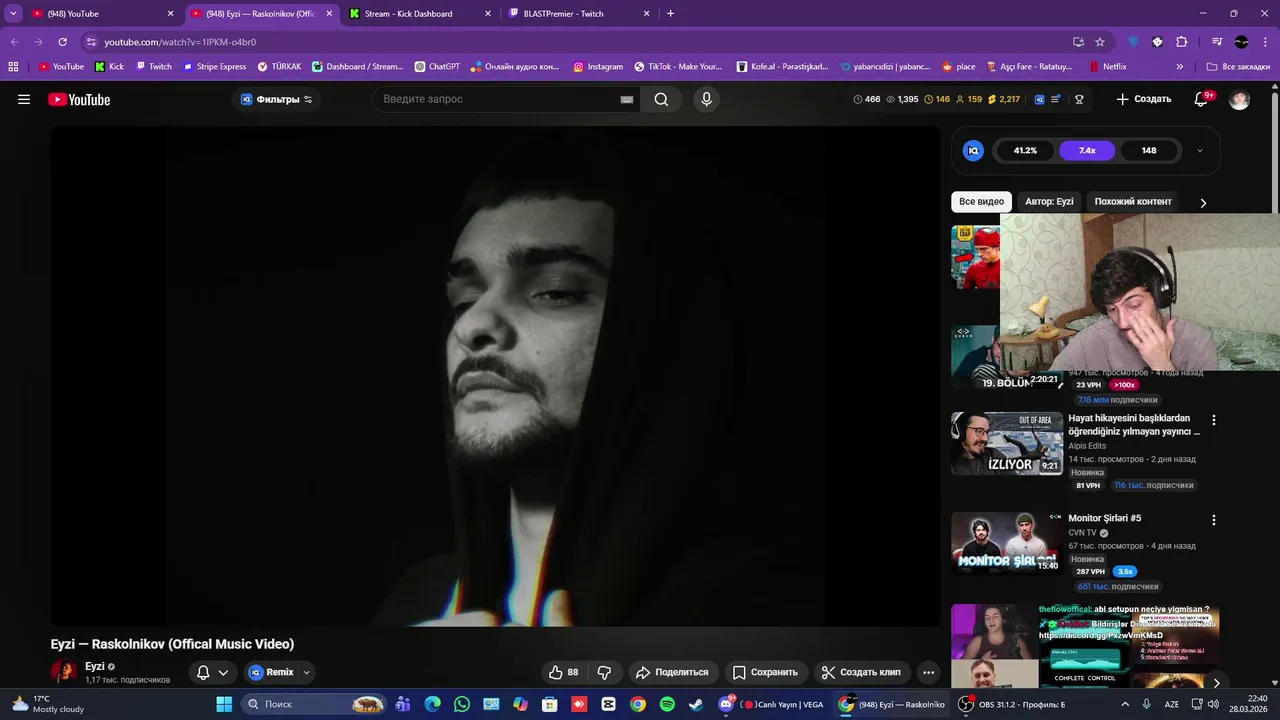This screenshot has height=720, width=1280.
Task: Show hidden system tray icons chevron
Action: 1123,704
